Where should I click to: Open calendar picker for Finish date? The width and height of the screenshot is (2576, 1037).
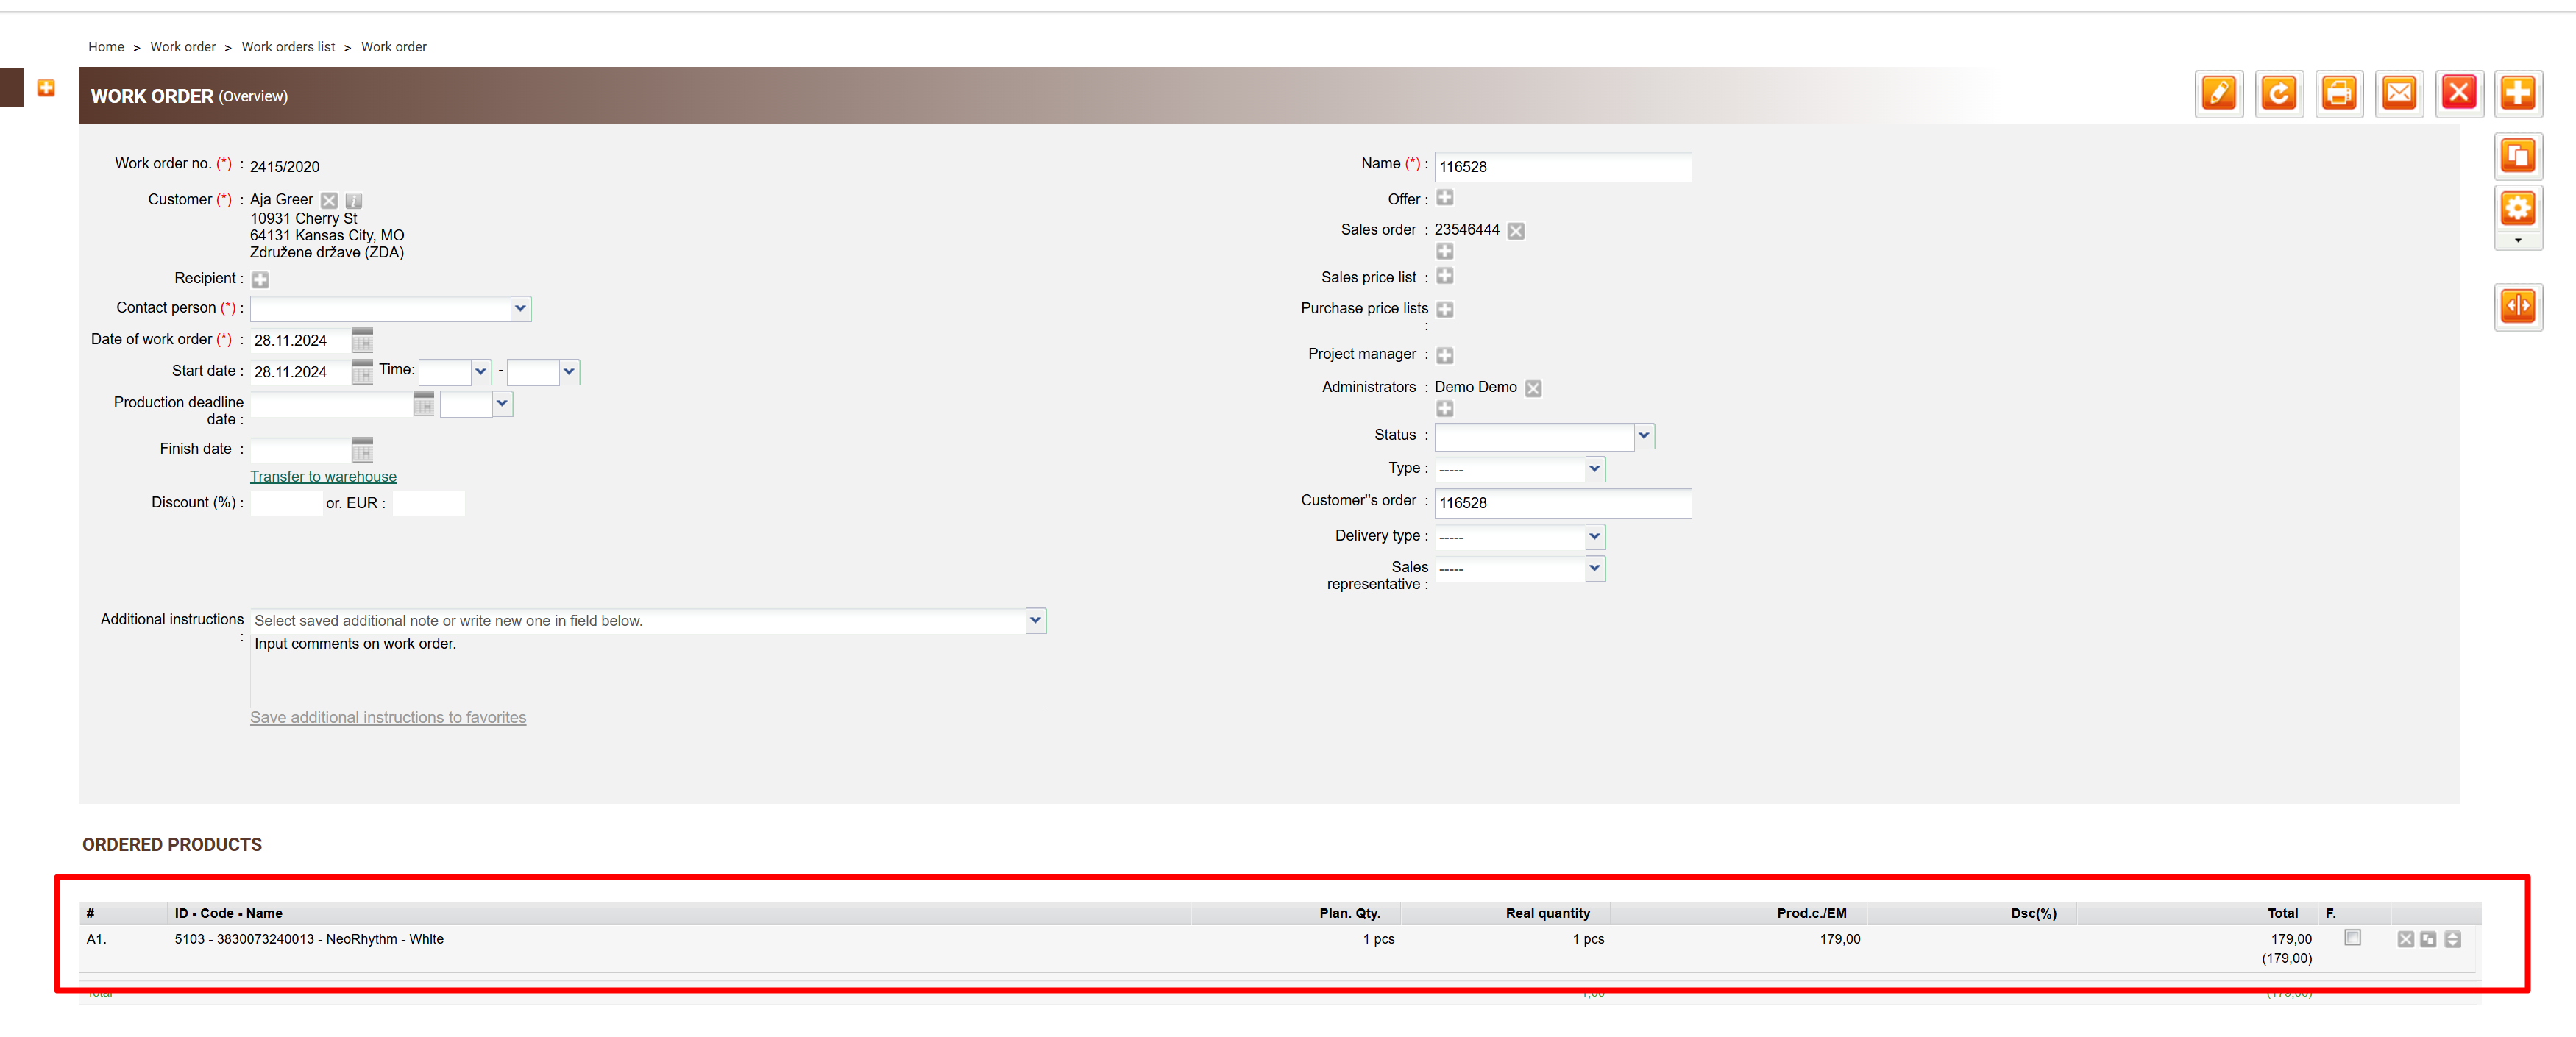[362, 450]
